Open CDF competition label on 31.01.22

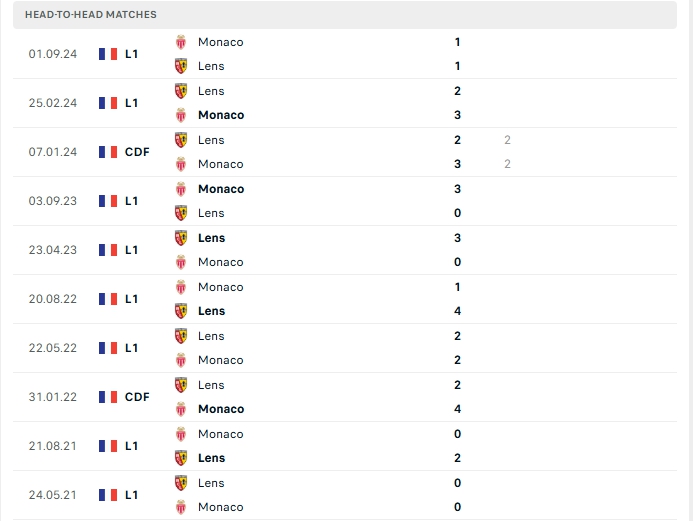tap(137, 397)
